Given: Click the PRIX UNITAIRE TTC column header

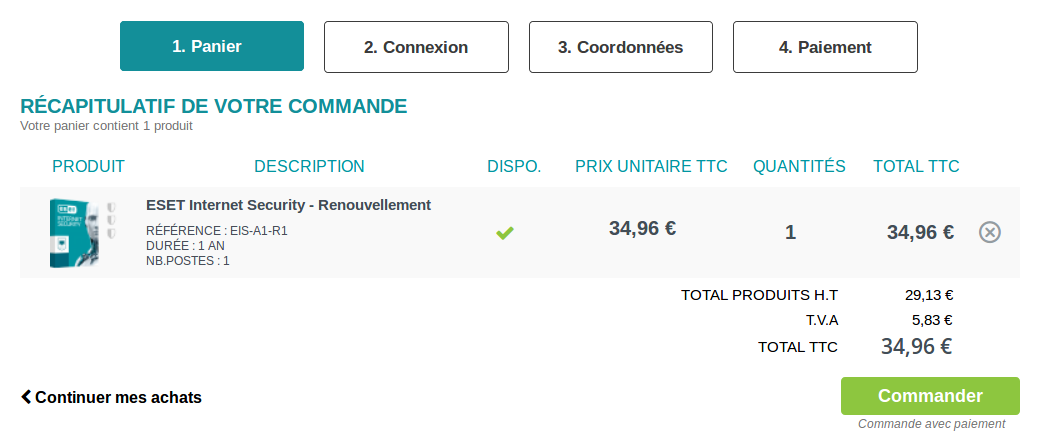Looking at the screenshot, I should [x=651, y=166].
